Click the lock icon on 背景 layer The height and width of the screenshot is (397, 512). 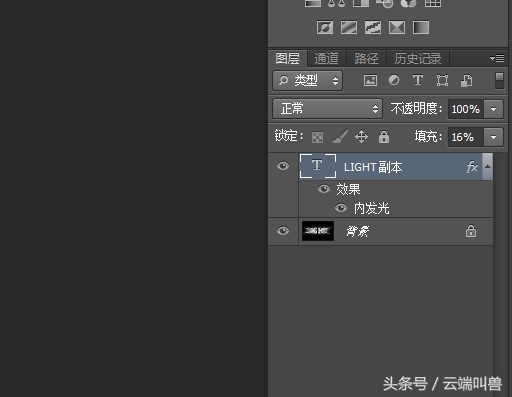pyautogui.click(x=471, y=231)
